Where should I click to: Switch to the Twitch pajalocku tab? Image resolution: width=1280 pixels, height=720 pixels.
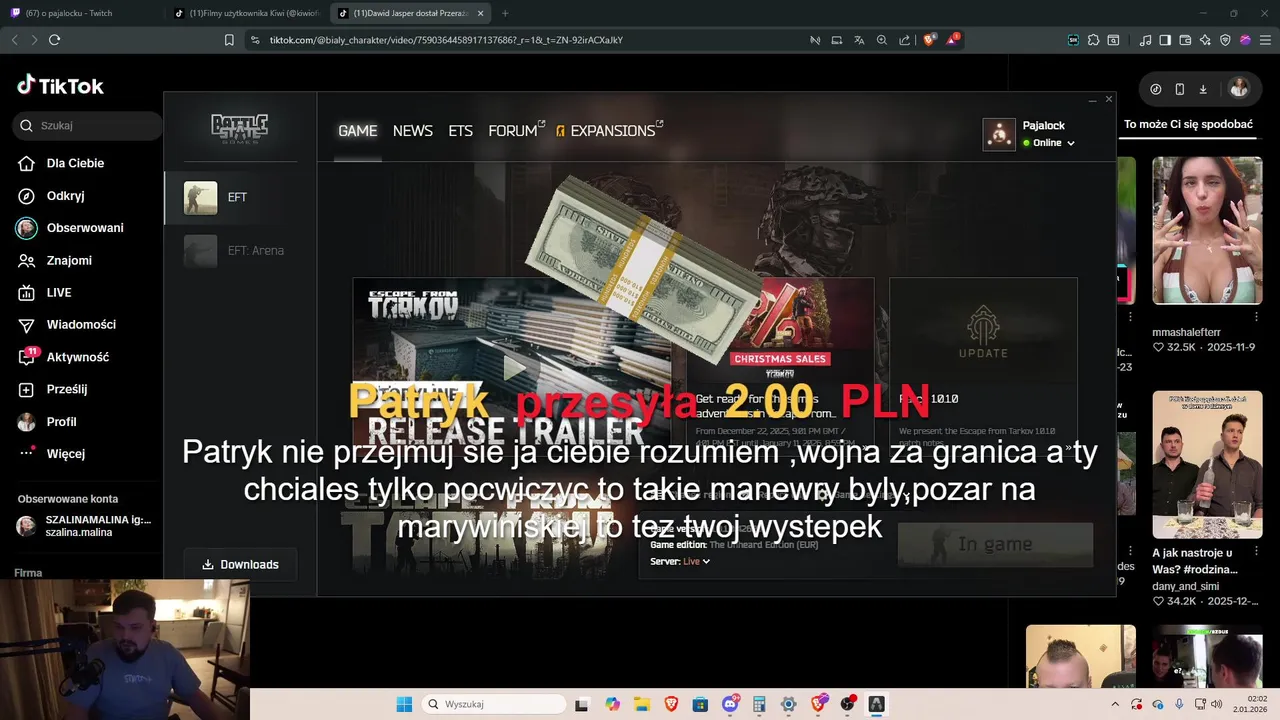click(81, 13)
